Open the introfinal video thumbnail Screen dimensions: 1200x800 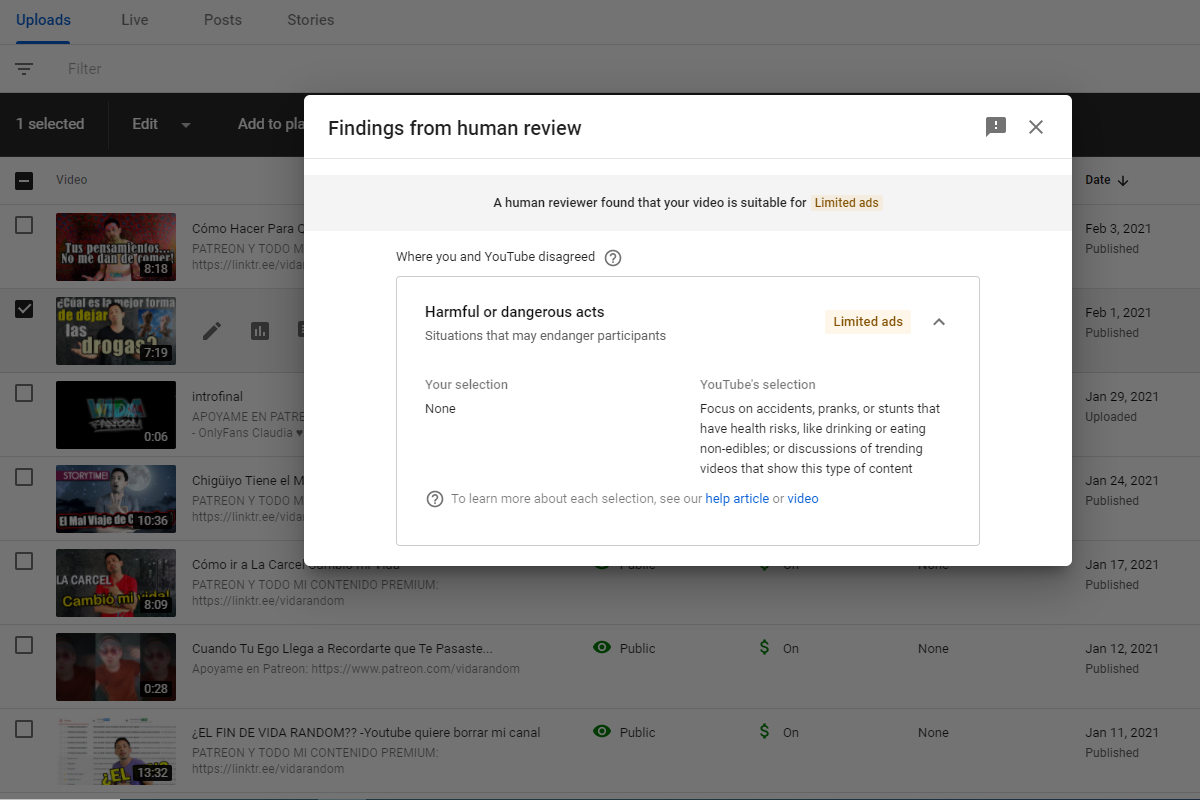[x=116, y=414]
